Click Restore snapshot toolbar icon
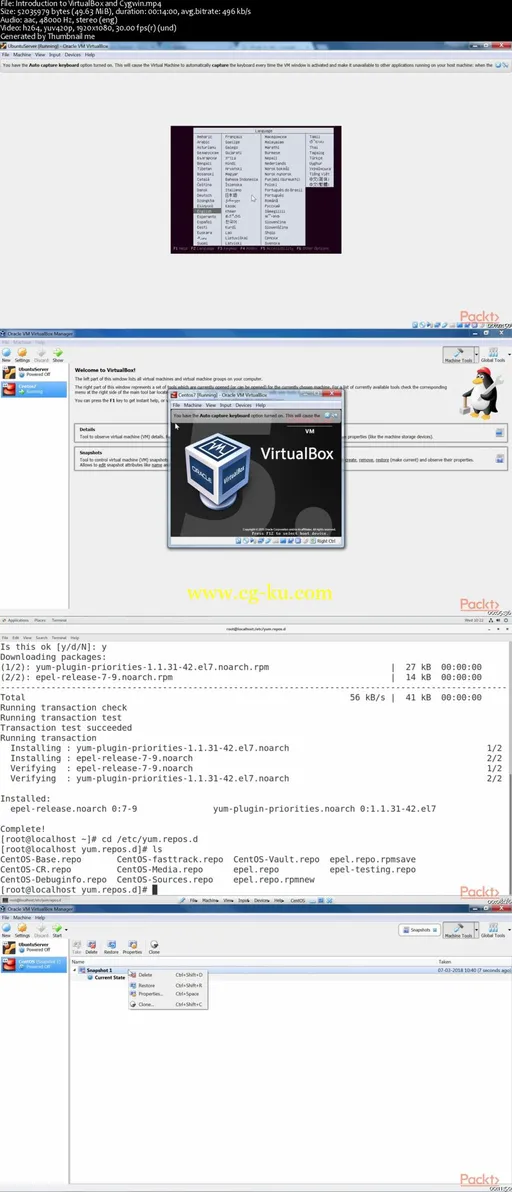This screenshot has height=1192, width=512. [x=111, y=946]
